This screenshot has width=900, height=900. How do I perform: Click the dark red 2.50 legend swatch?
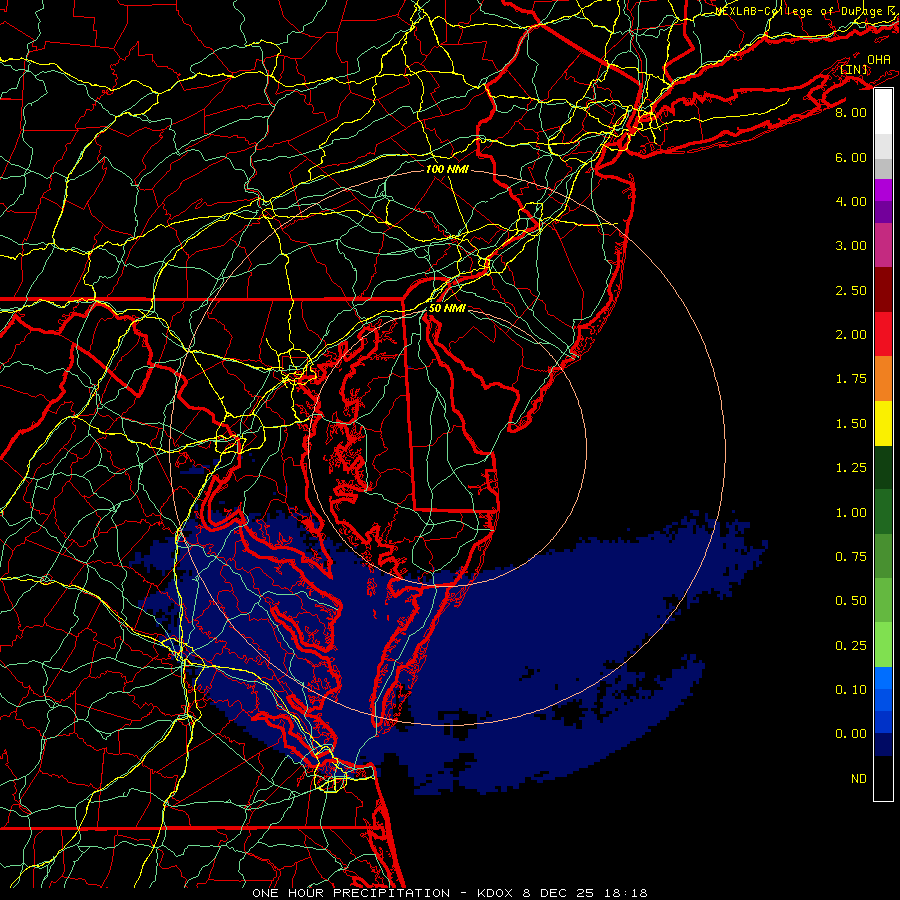click(x=883, y=290)
